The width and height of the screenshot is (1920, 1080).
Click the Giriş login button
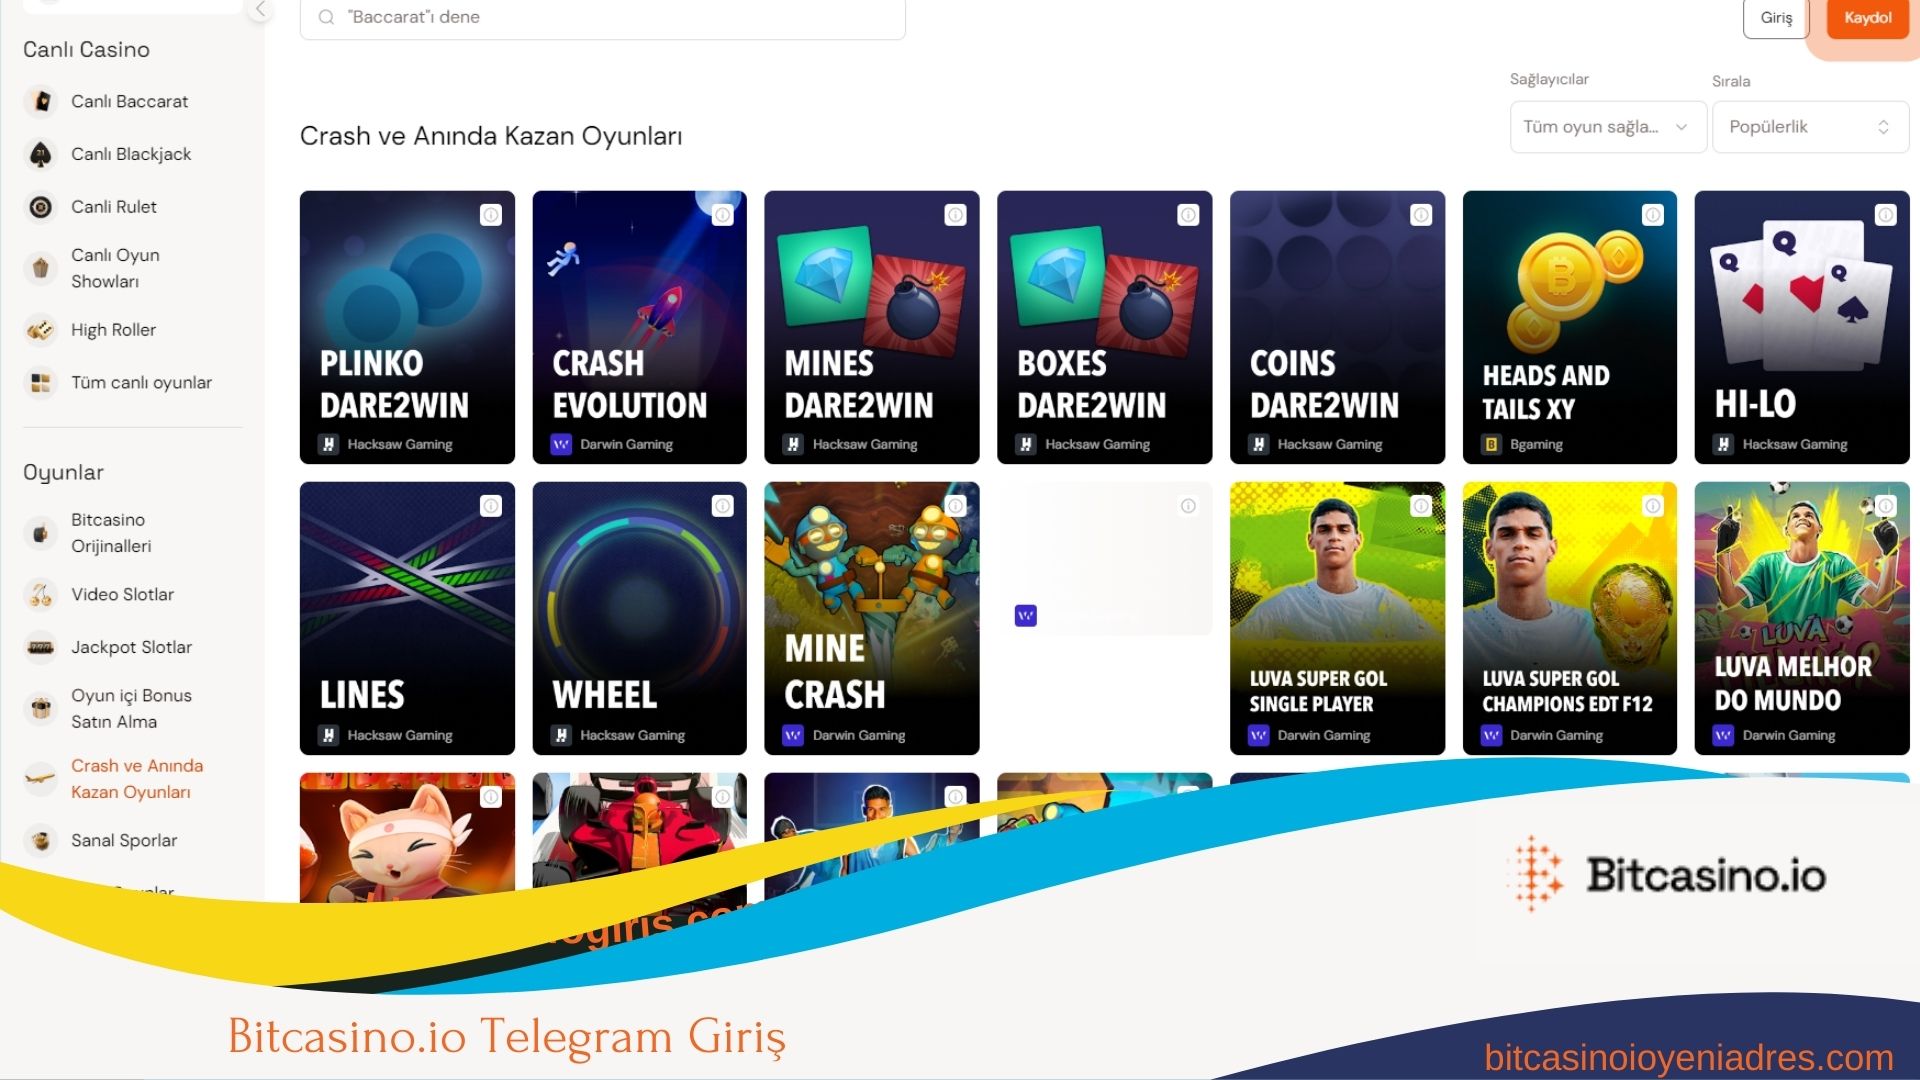coord(1776,18)
